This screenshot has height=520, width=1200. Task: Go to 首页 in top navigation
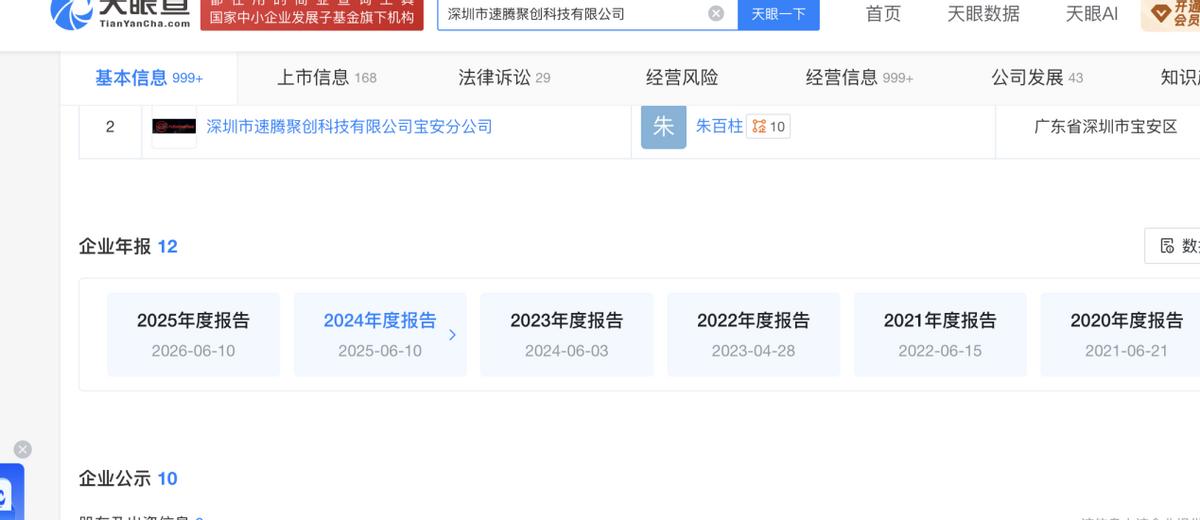(x=883, y=13)
